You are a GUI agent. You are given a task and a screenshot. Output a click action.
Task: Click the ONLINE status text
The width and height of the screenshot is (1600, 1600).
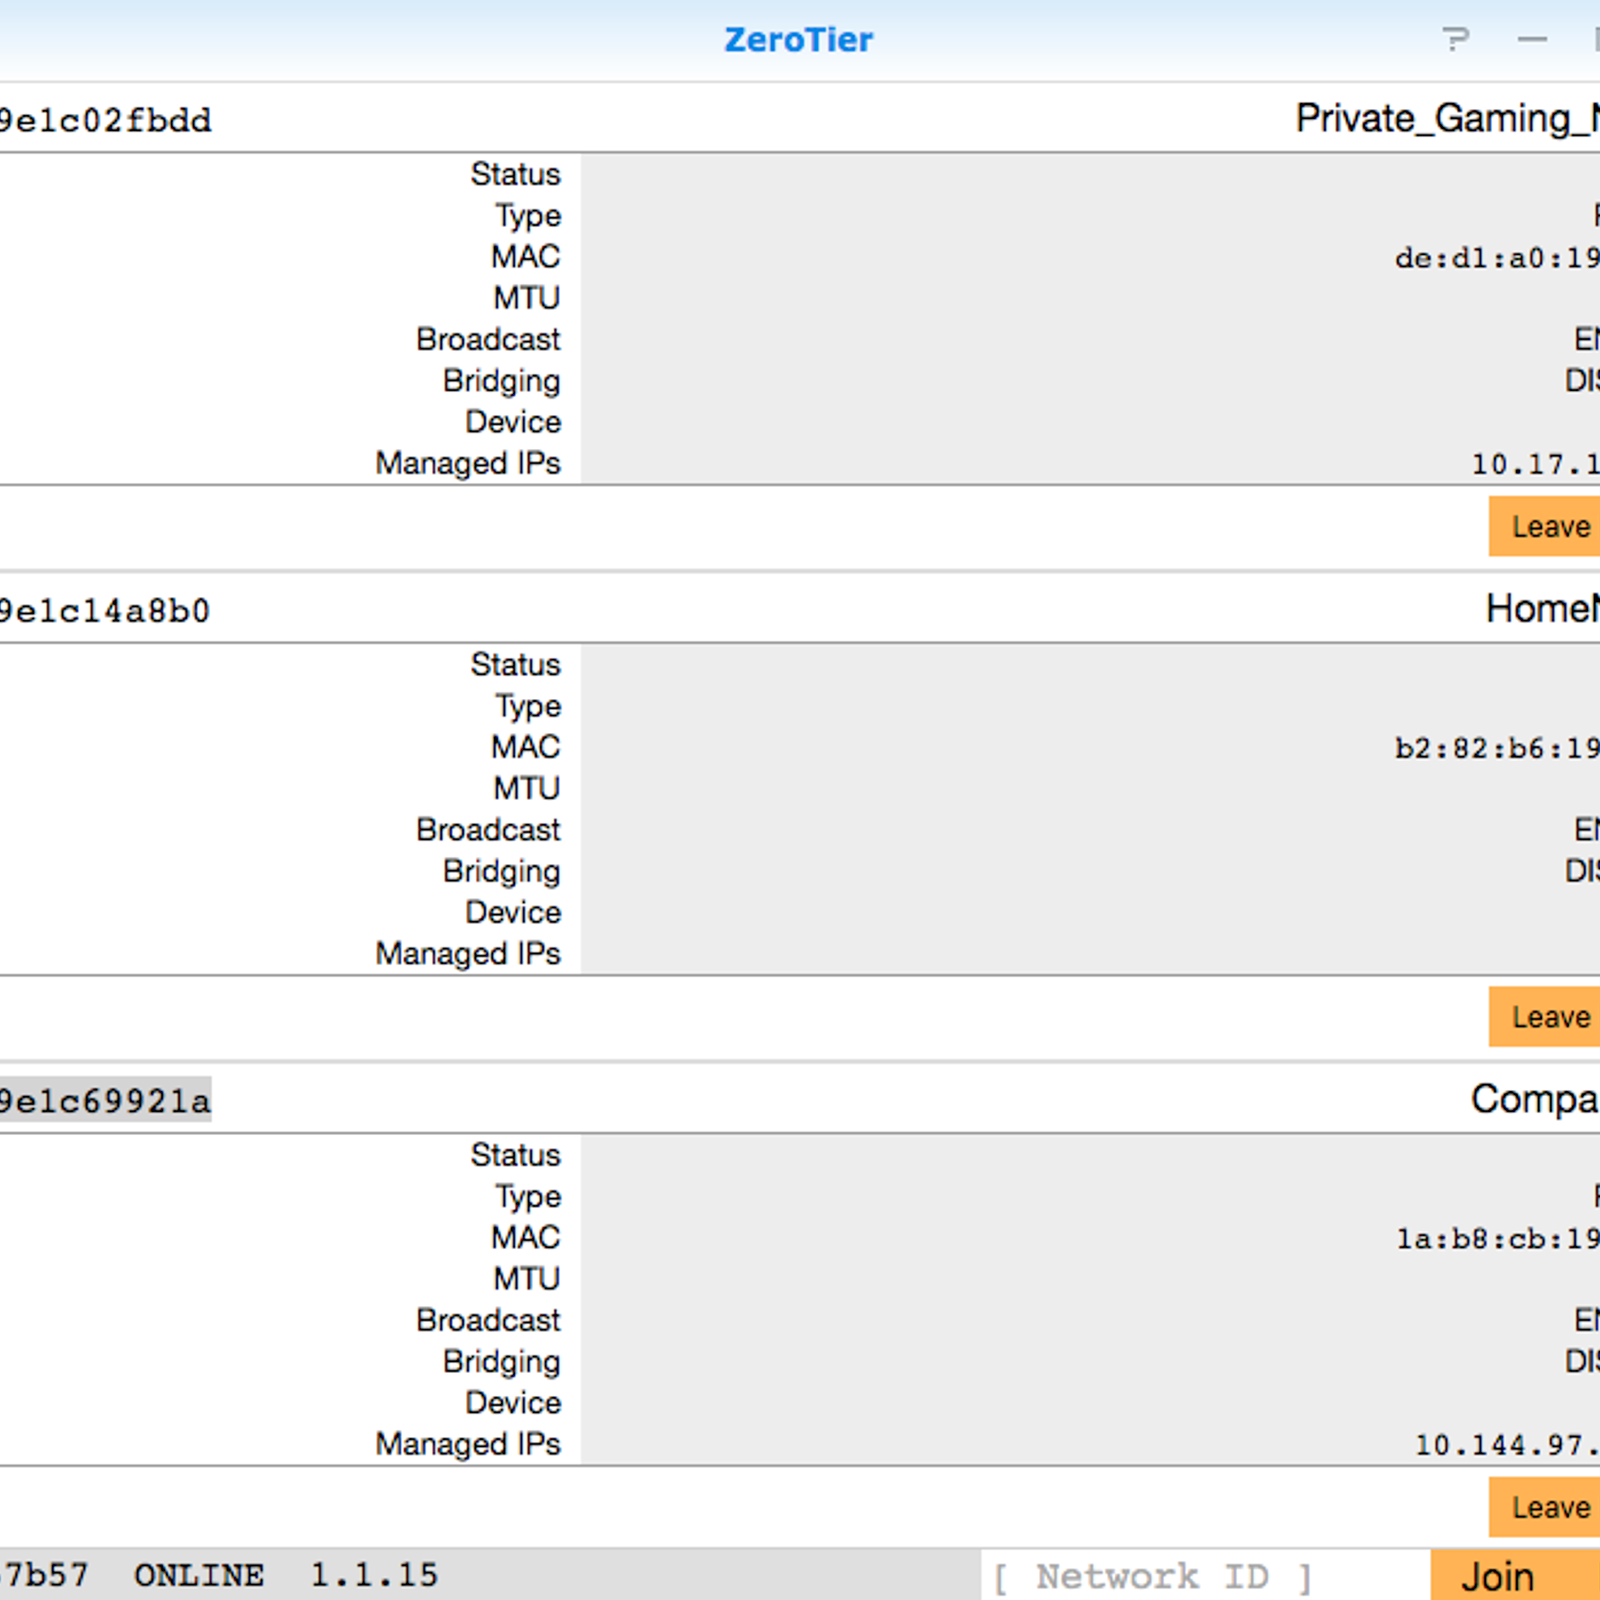pos(199,1575)
